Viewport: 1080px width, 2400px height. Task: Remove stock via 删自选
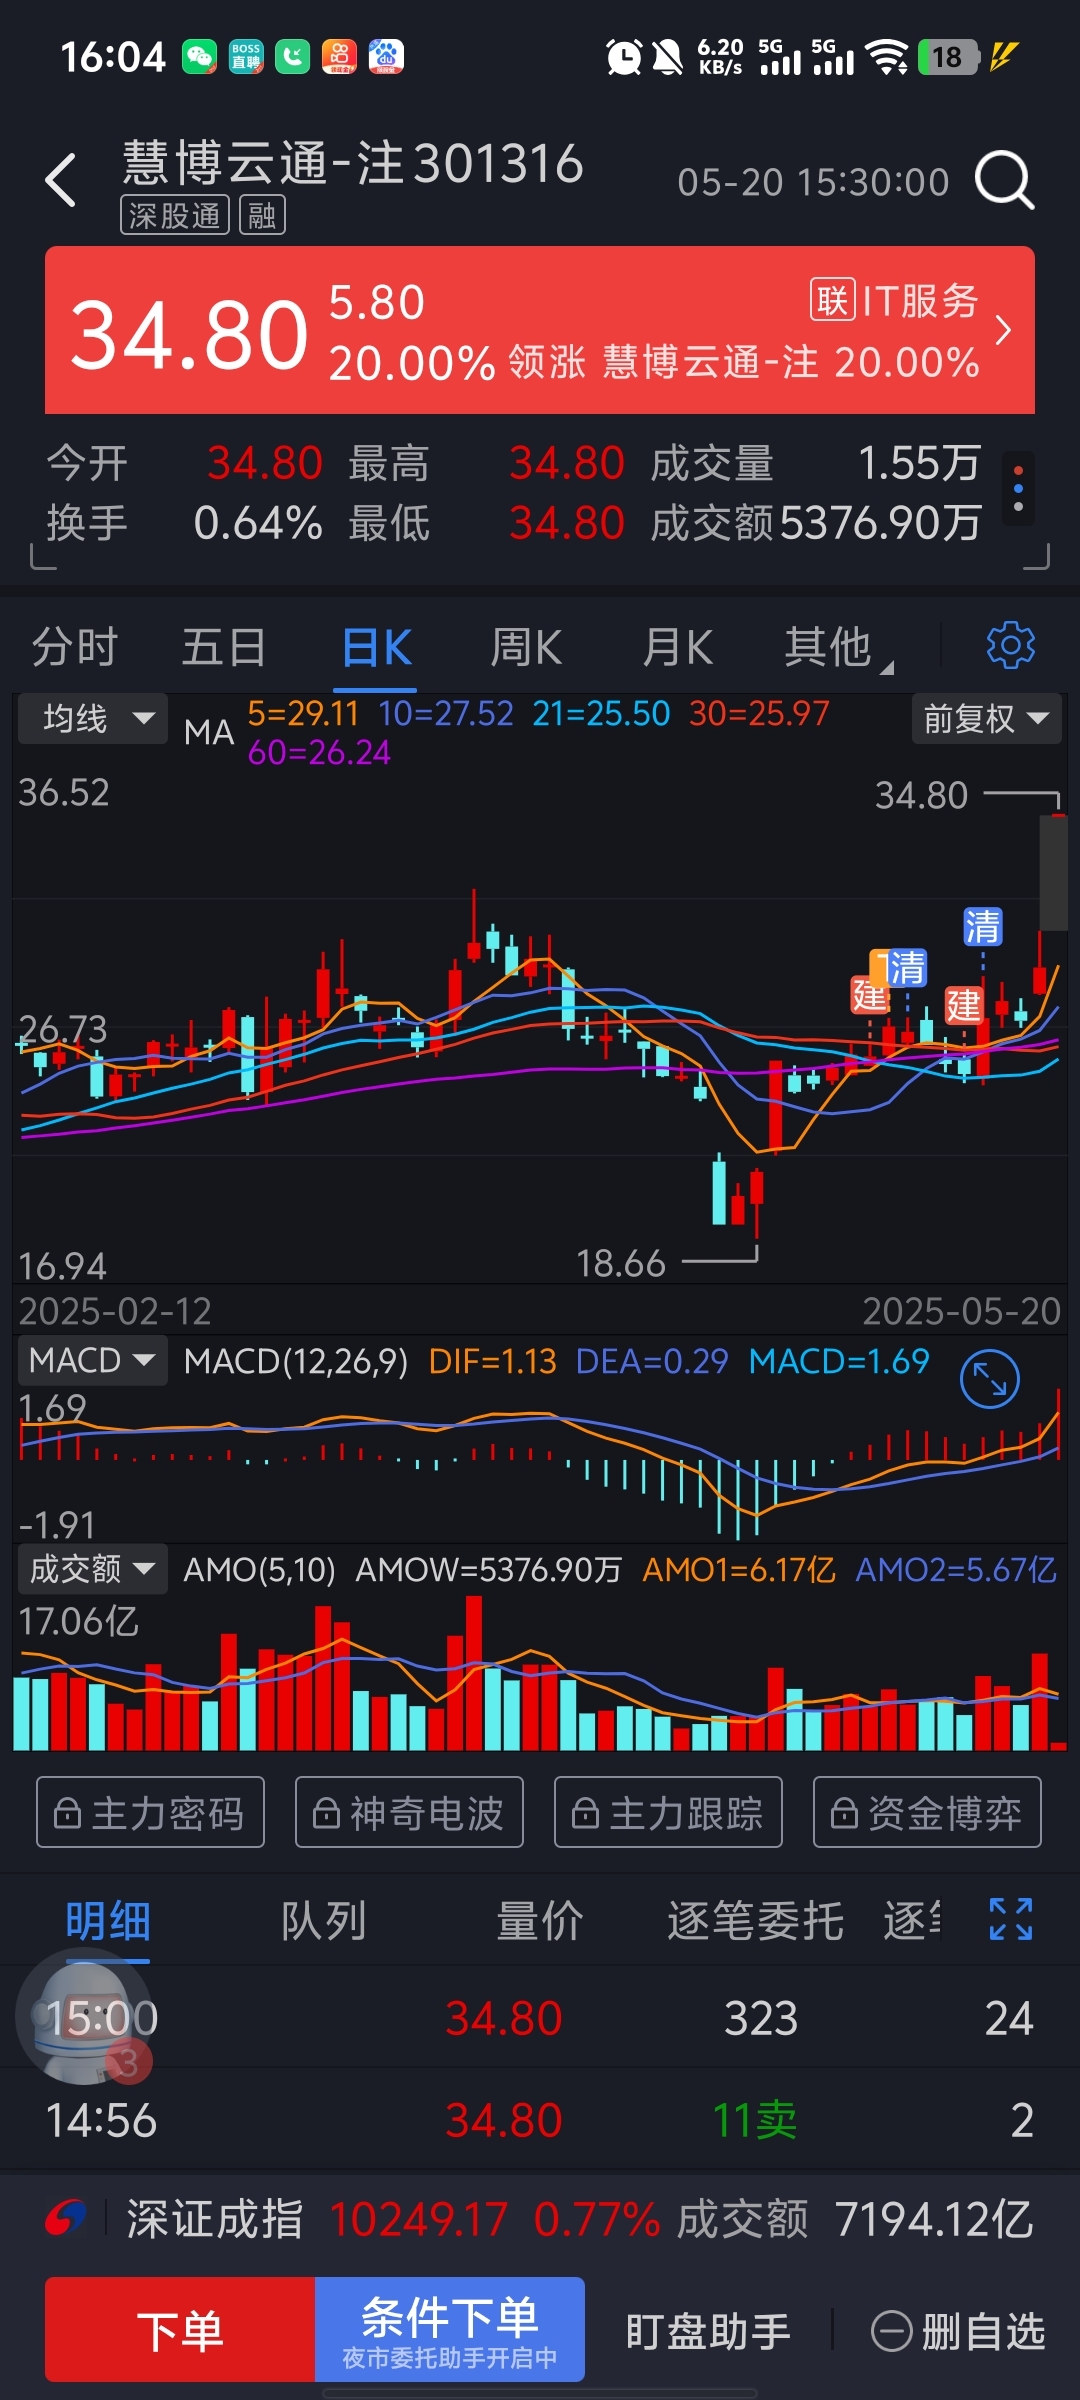coord(958,2331)
